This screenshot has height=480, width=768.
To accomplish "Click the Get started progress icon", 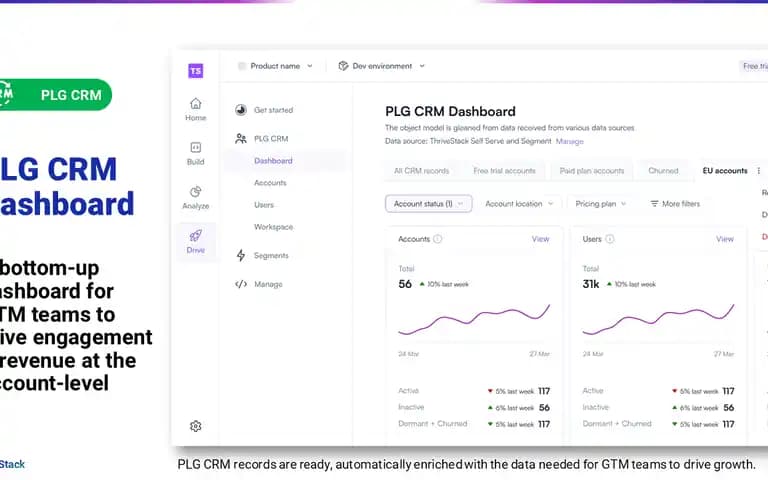I will (240, 110).
